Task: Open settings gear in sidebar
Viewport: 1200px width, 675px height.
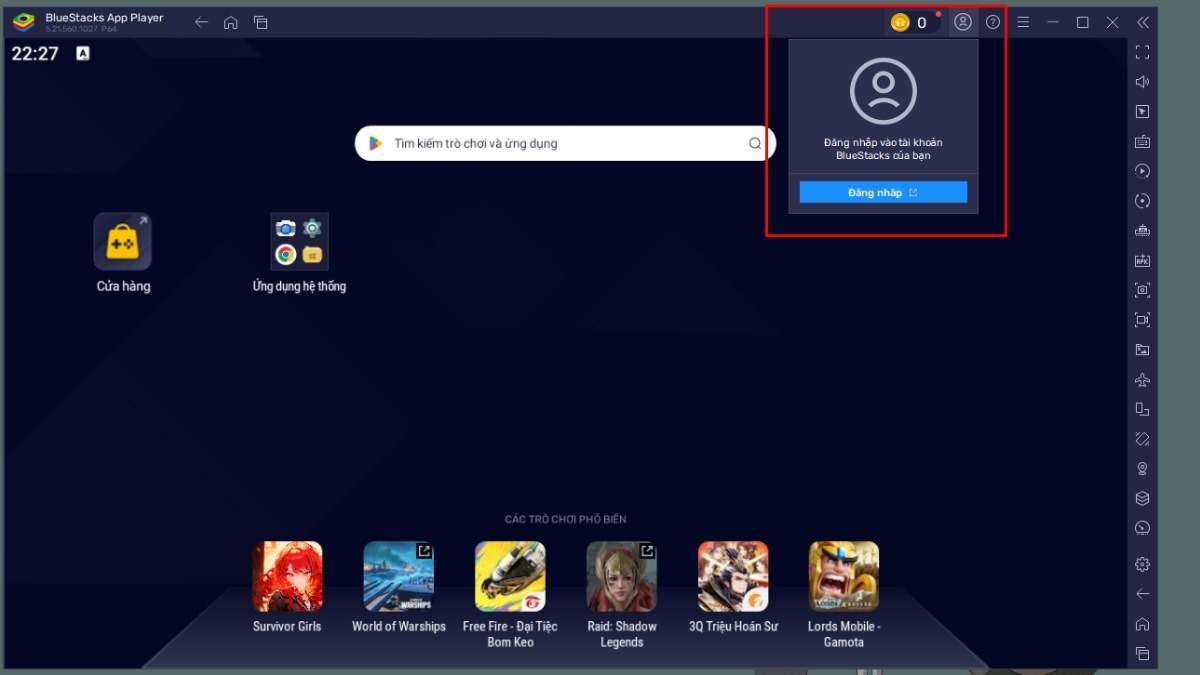Action: tap(1143, 565)
